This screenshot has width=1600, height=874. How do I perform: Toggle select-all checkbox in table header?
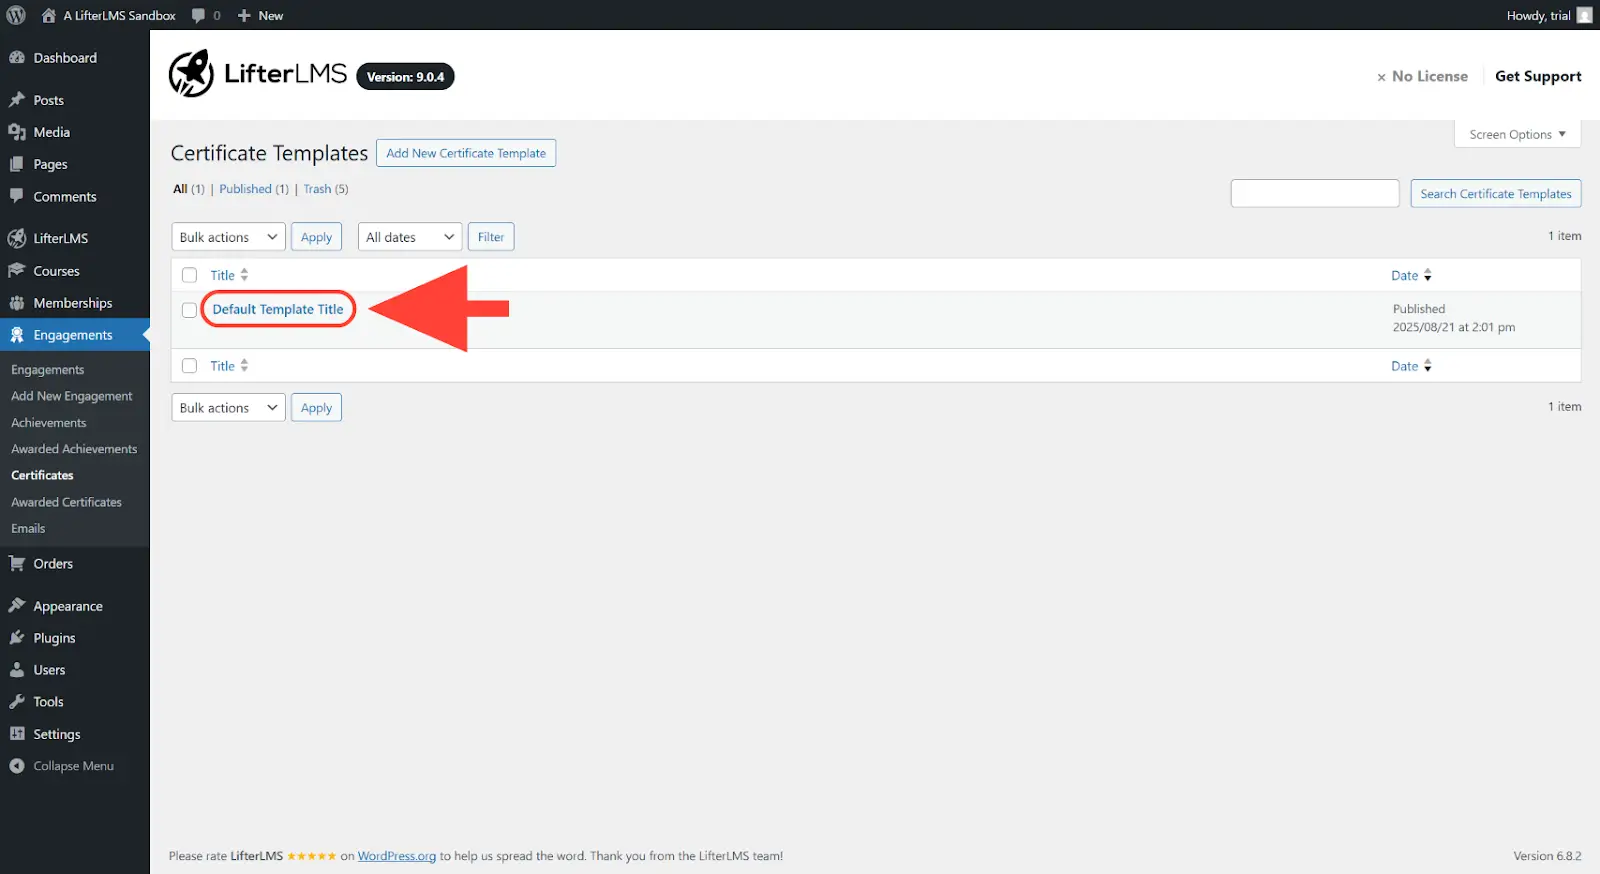pos(189,275)
